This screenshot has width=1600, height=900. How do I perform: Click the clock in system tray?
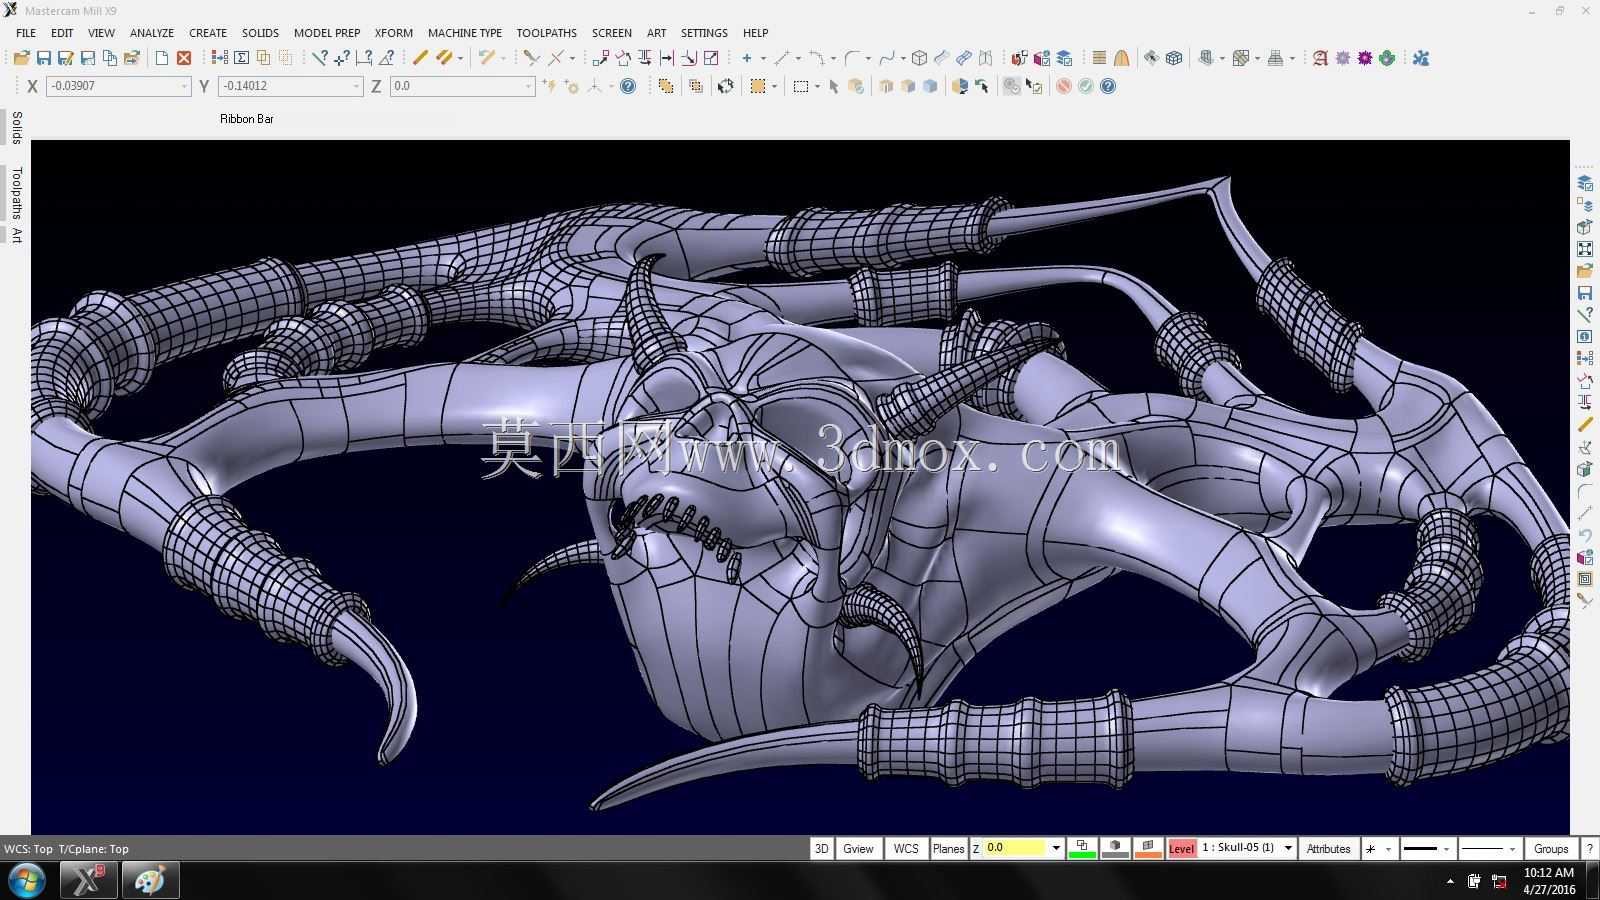[1549, 881]
